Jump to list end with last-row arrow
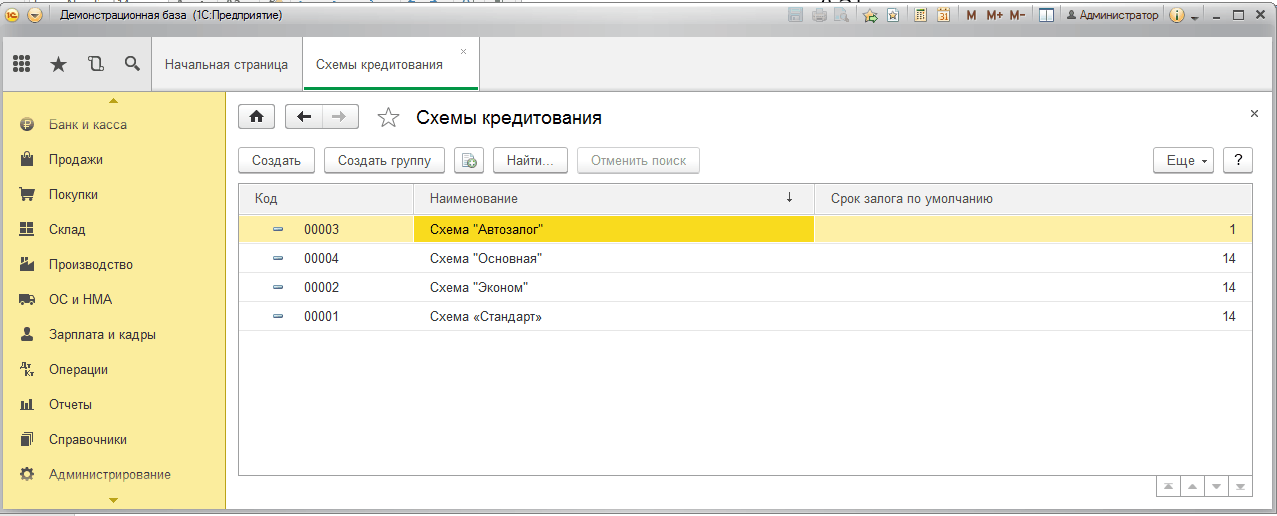 [x=1240, y=486]
